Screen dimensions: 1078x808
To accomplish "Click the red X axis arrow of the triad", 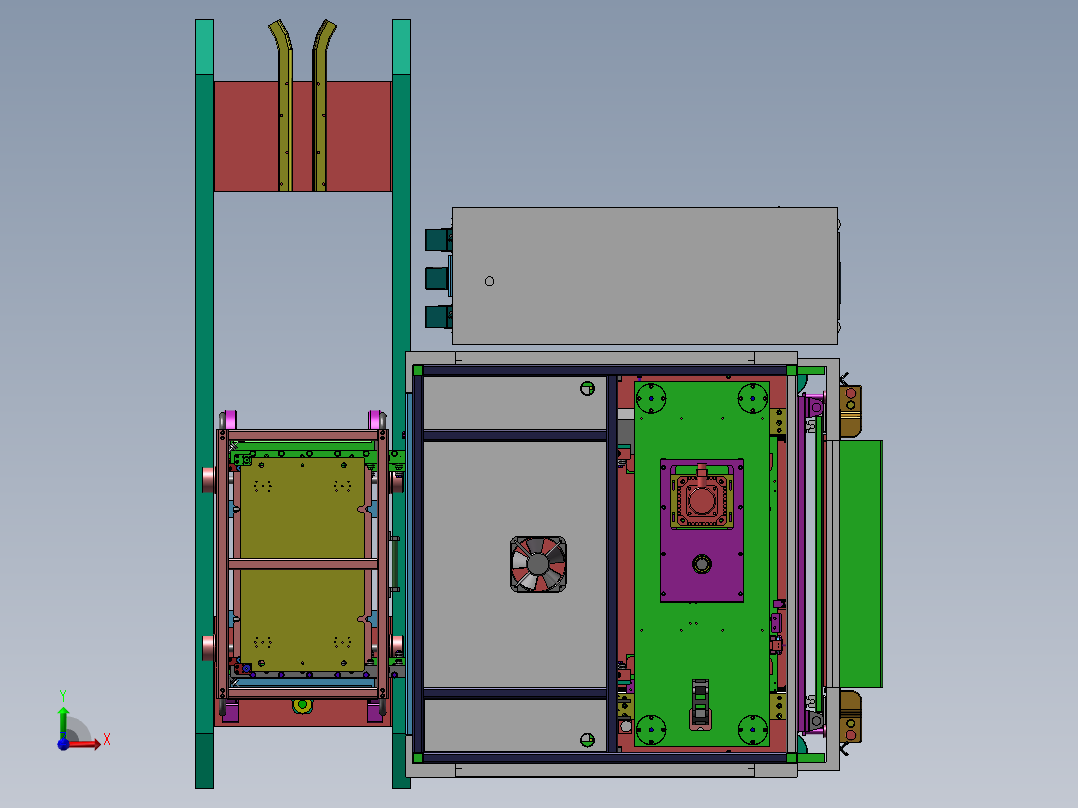I will point(84,743).
